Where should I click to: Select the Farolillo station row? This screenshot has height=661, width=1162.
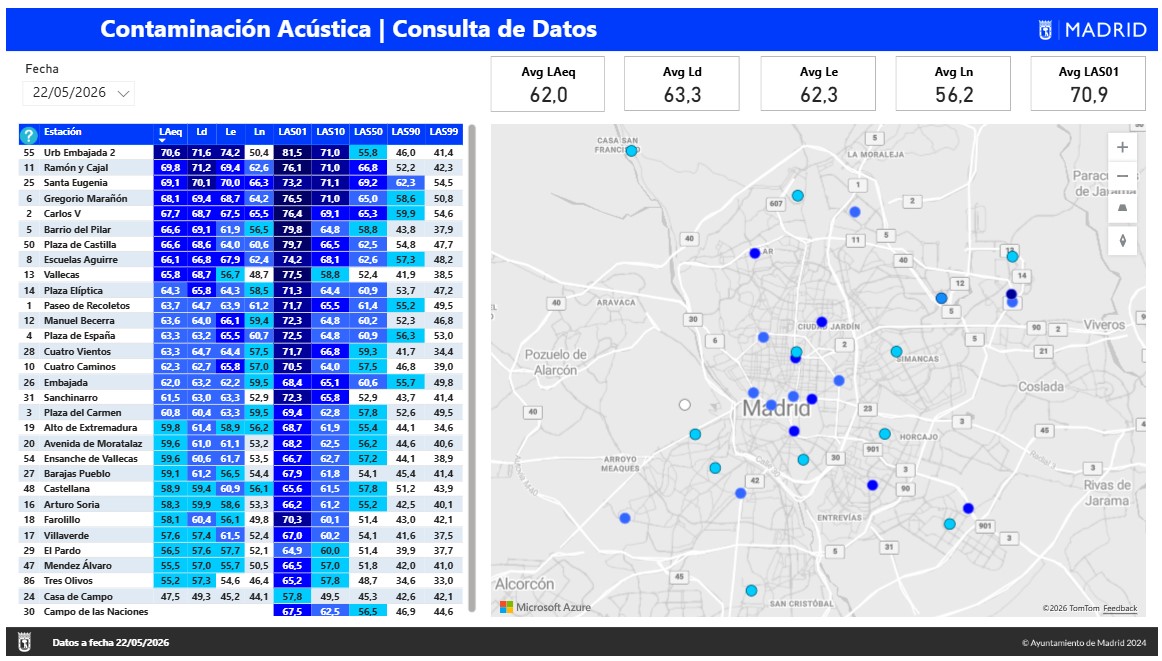241,519
